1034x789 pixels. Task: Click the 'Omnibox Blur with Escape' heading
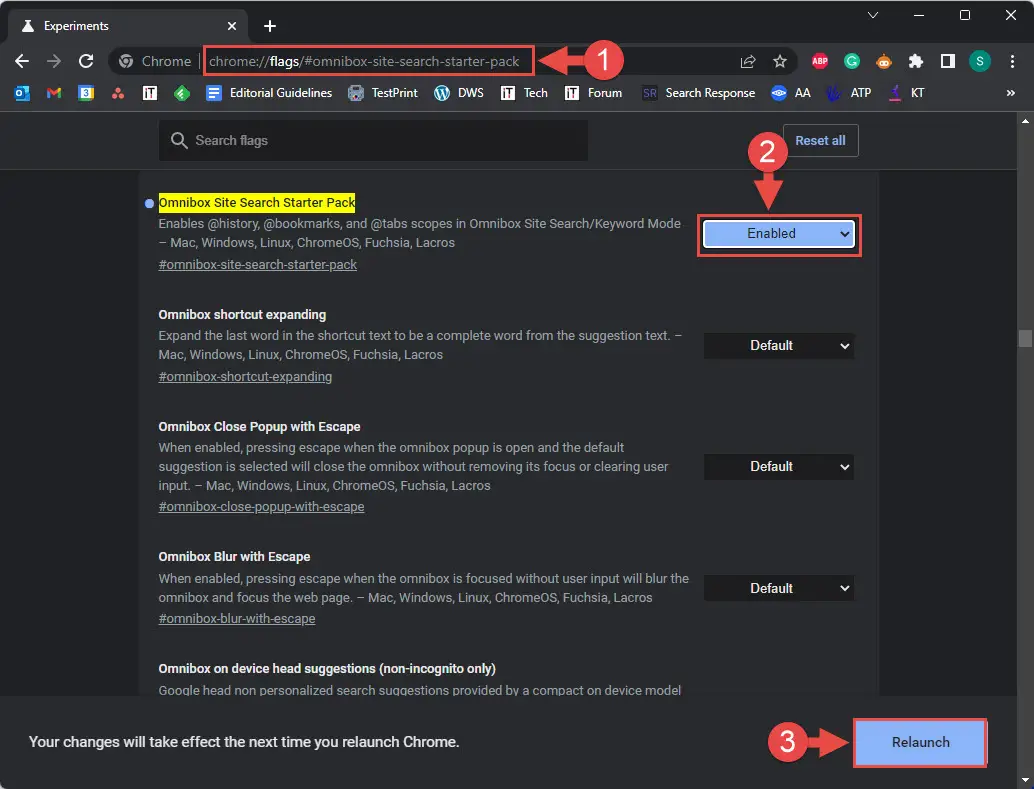click(x=234, y=557)
